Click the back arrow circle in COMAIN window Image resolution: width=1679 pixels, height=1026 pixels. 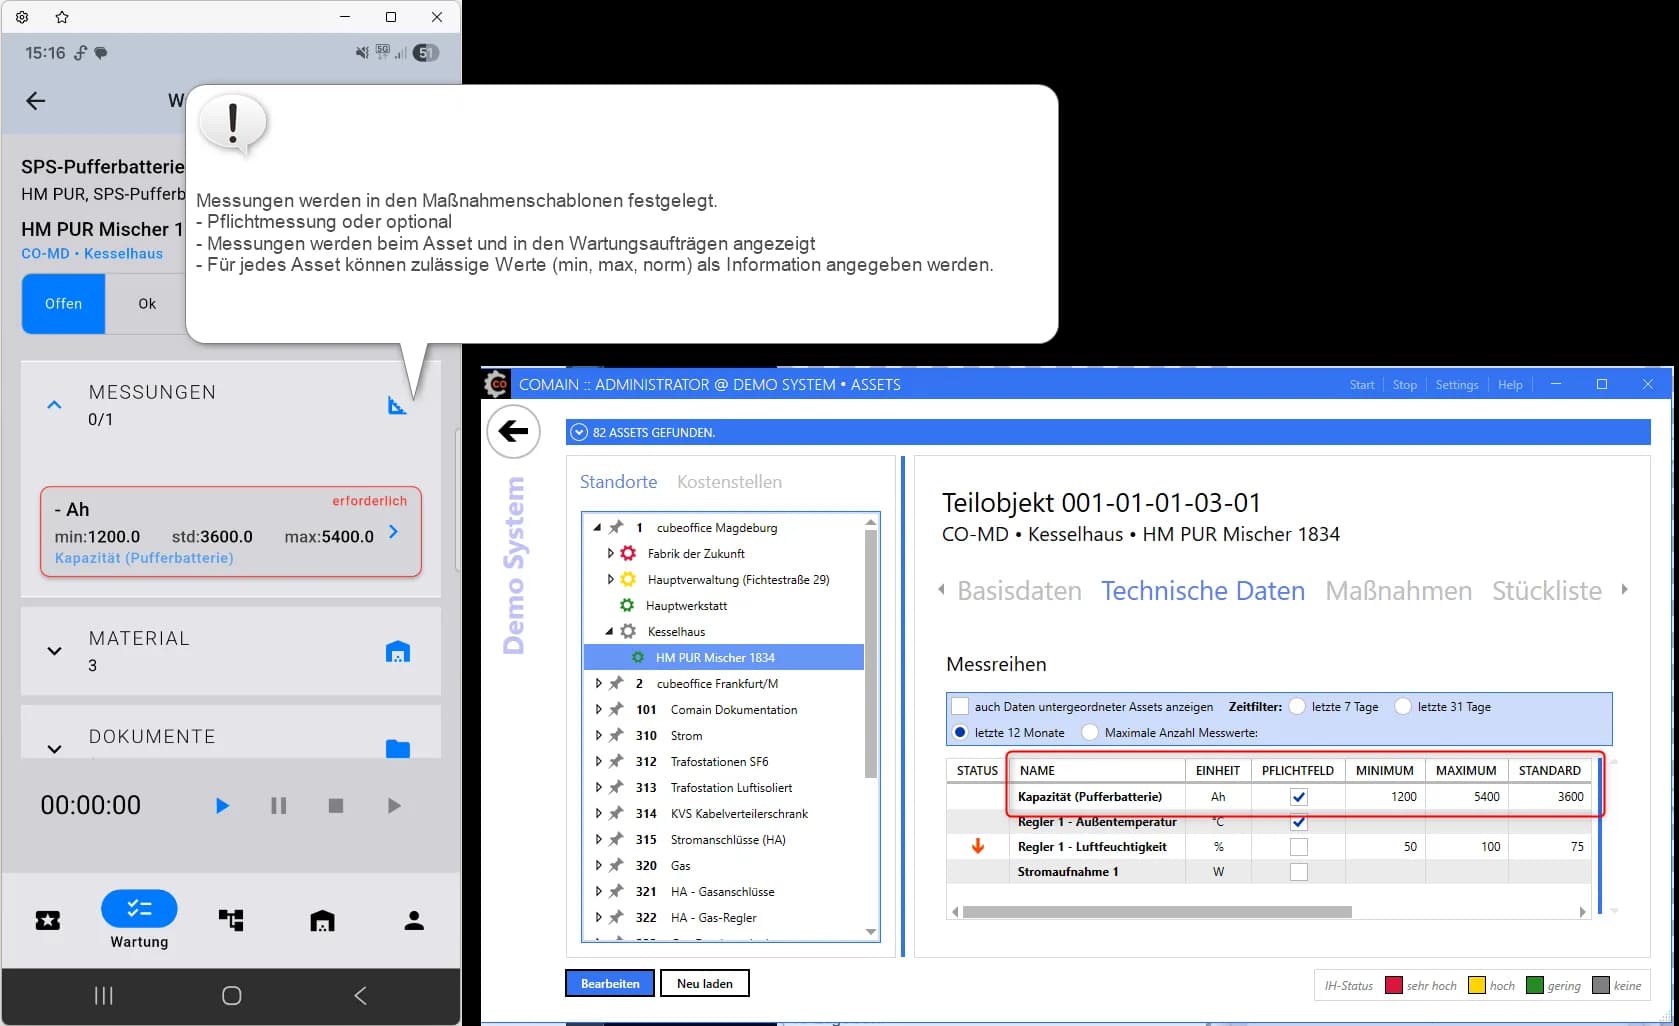point(513,431)
